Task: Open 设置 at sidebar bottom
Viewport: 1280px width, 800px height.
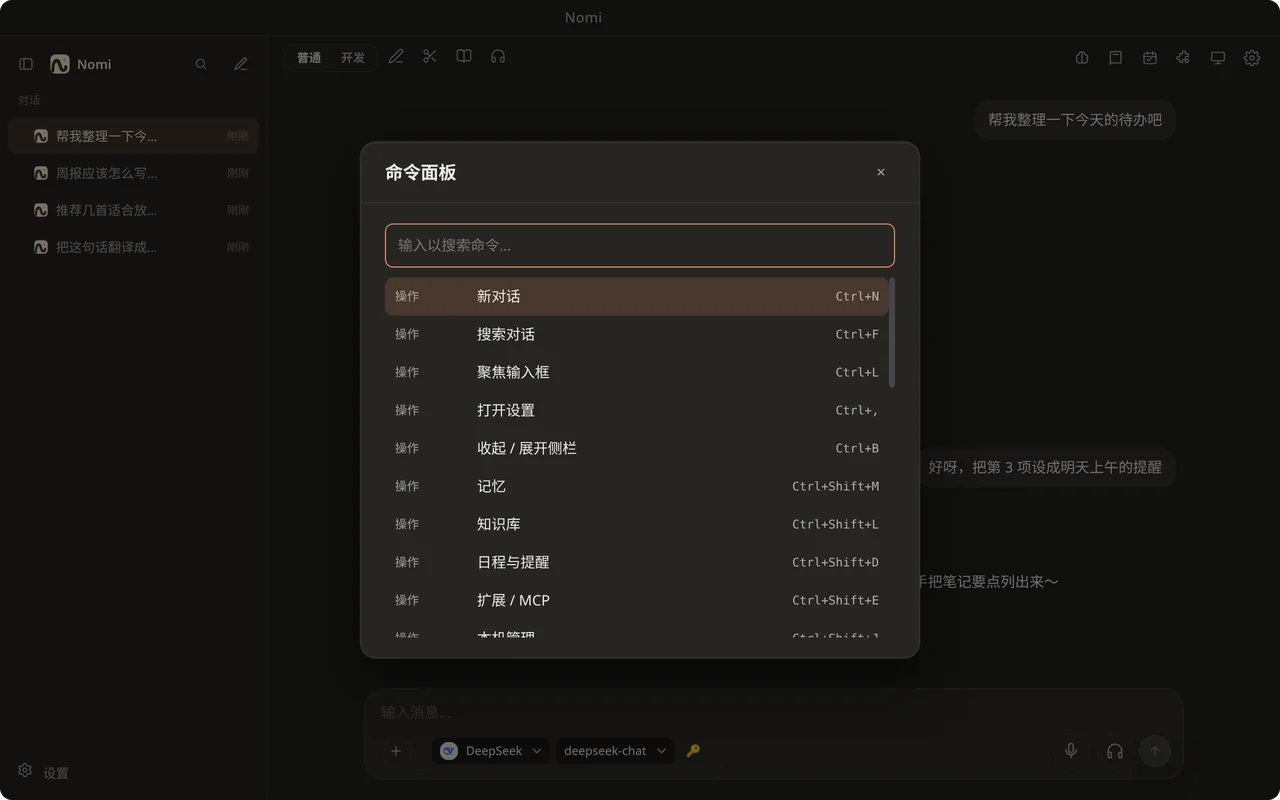Action: [44, 772]
